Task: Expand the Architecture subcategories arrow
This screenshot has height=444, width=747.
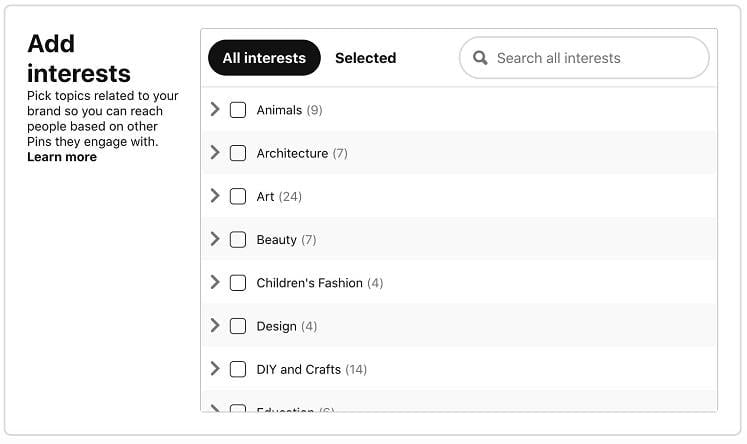Action: click(x=215, y=153)
